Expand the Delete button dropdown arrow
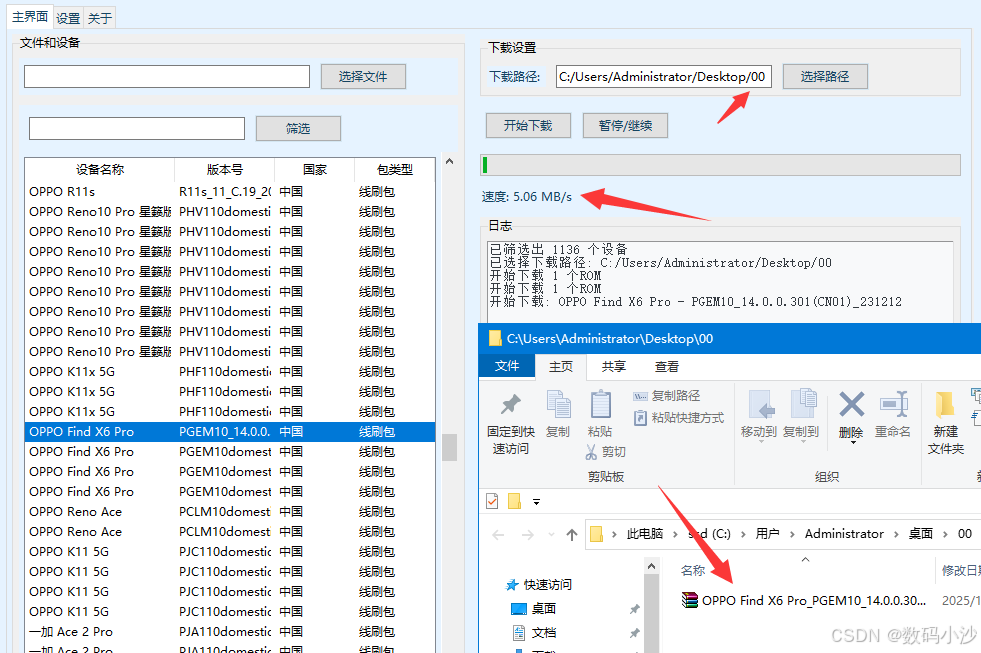This screenshot has height=653, width=981. pyautogui.click(x=852, y=443)
